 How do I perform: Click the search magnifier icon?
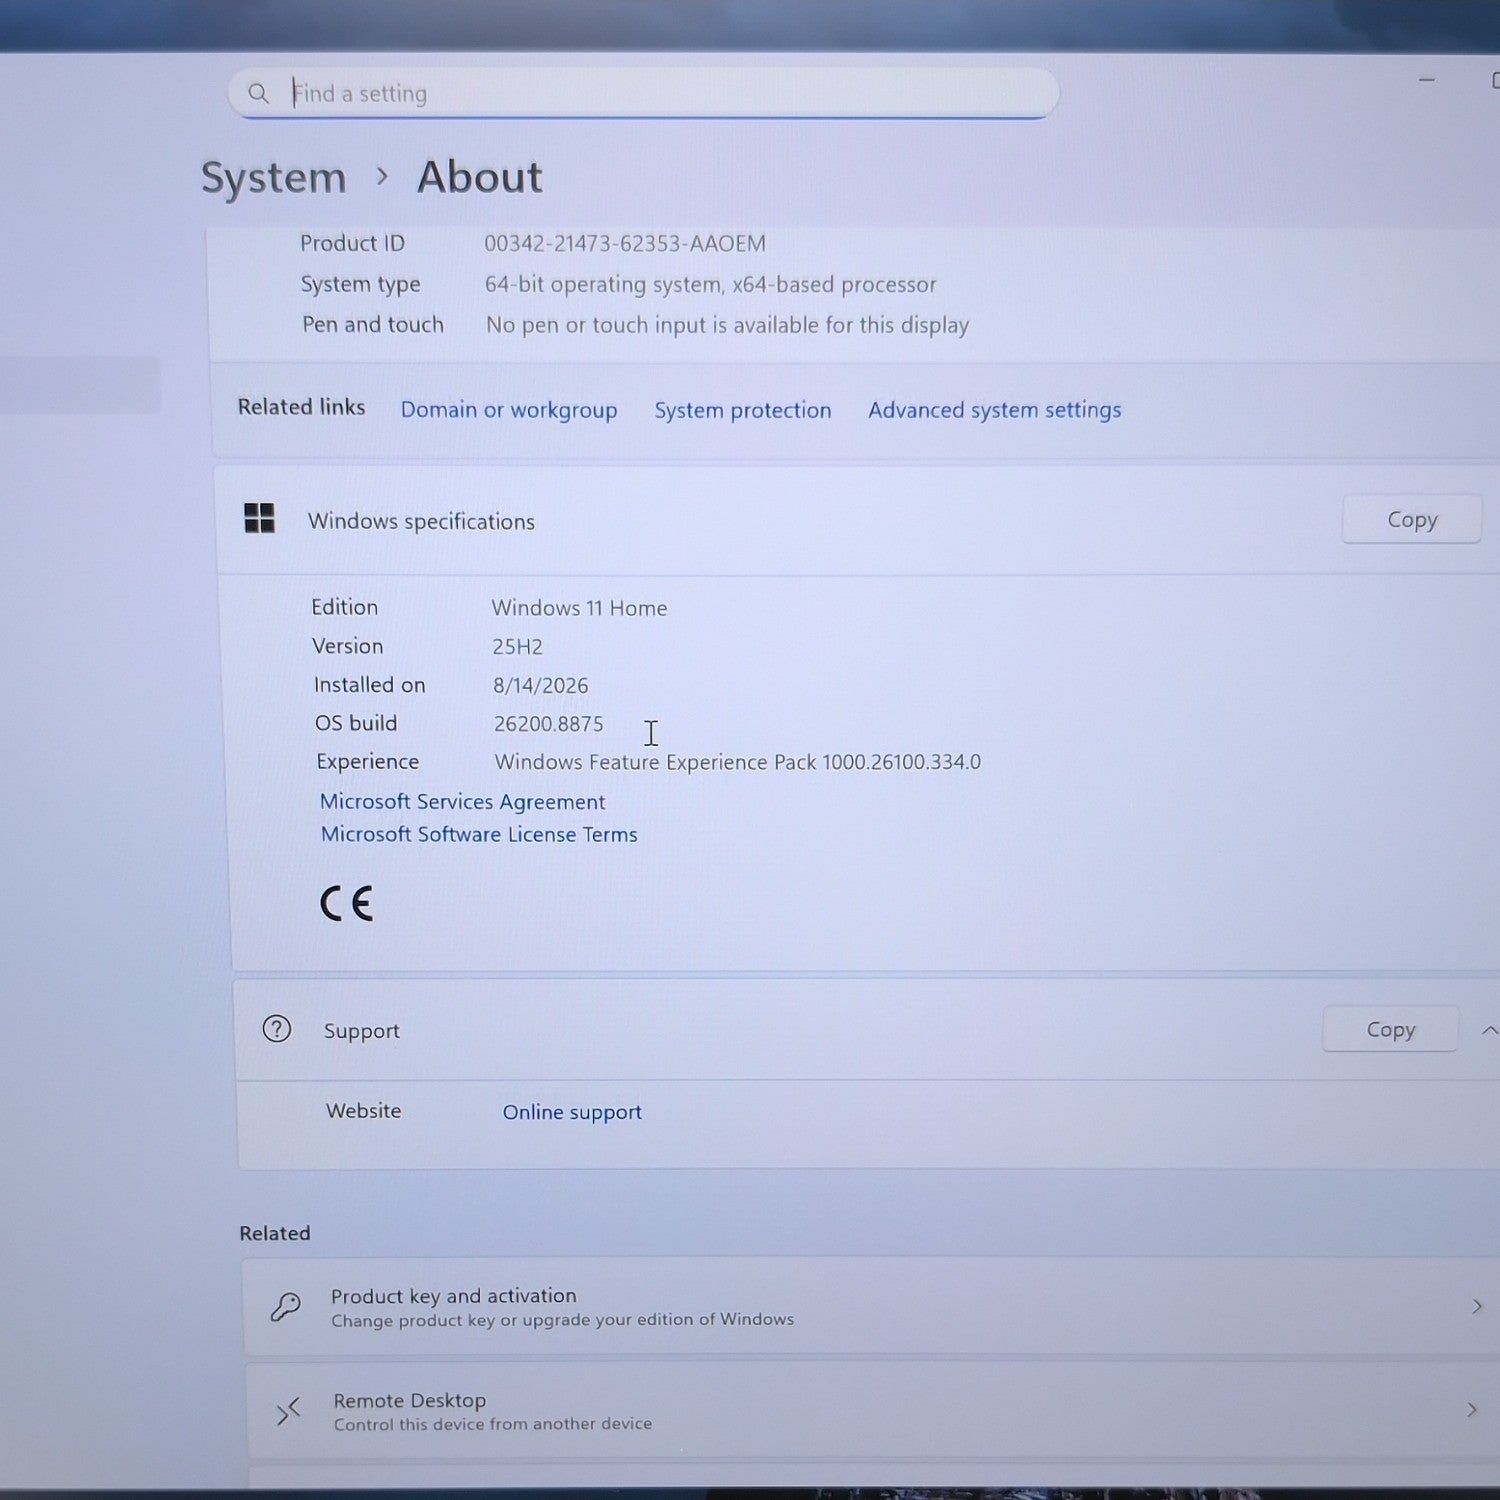[258, 94]
